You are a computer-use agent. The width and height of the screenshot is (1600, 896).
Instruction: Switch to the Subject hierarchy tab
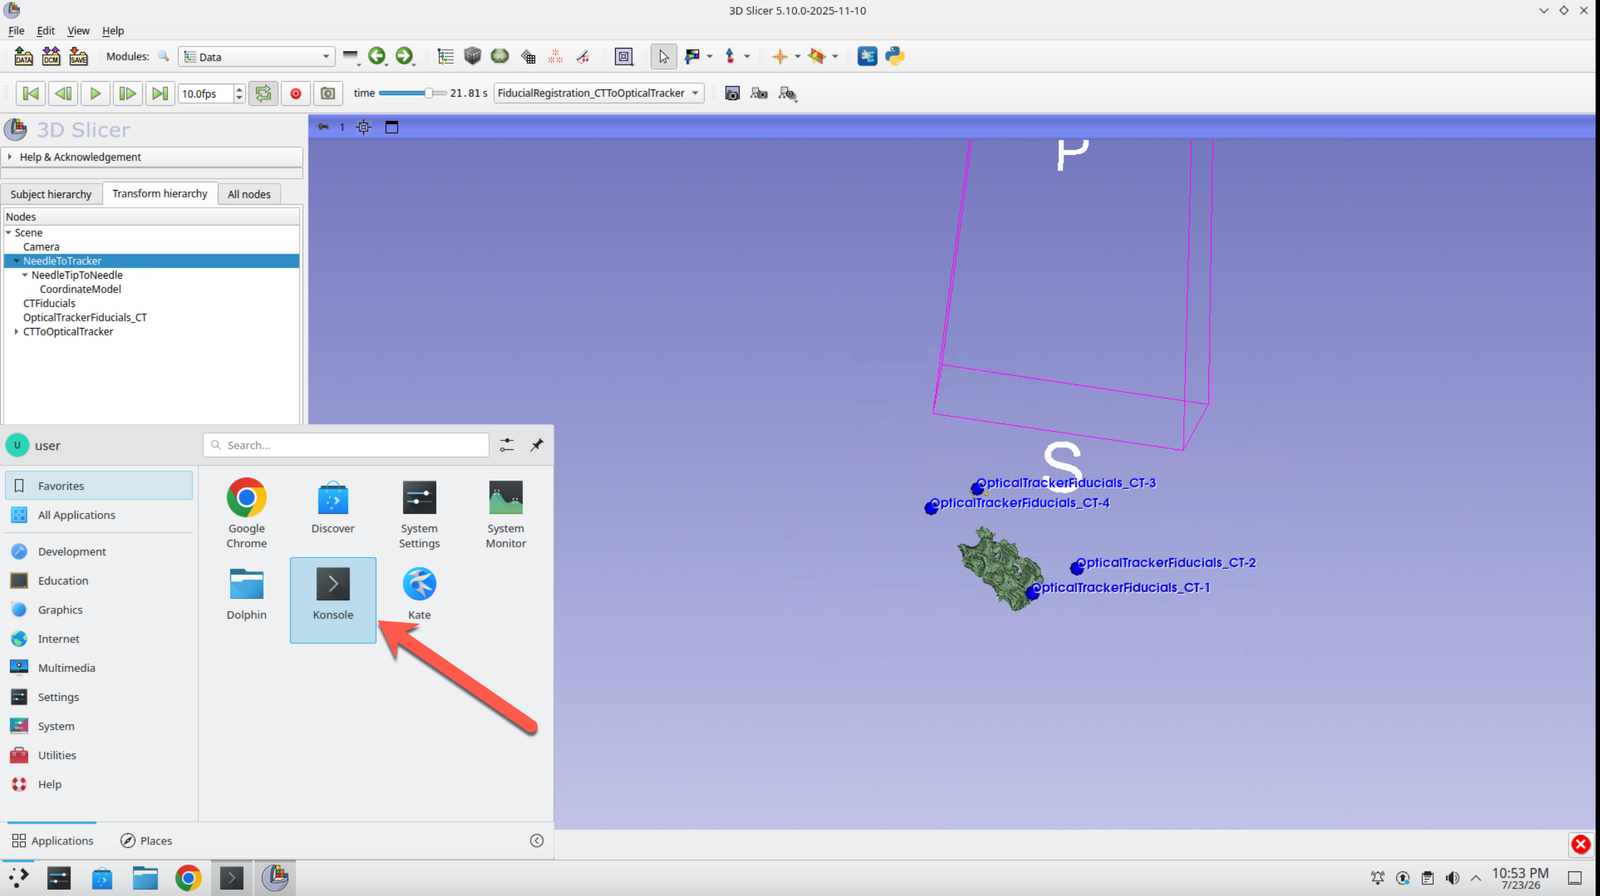pyautogui.click(x=51, y=194)
